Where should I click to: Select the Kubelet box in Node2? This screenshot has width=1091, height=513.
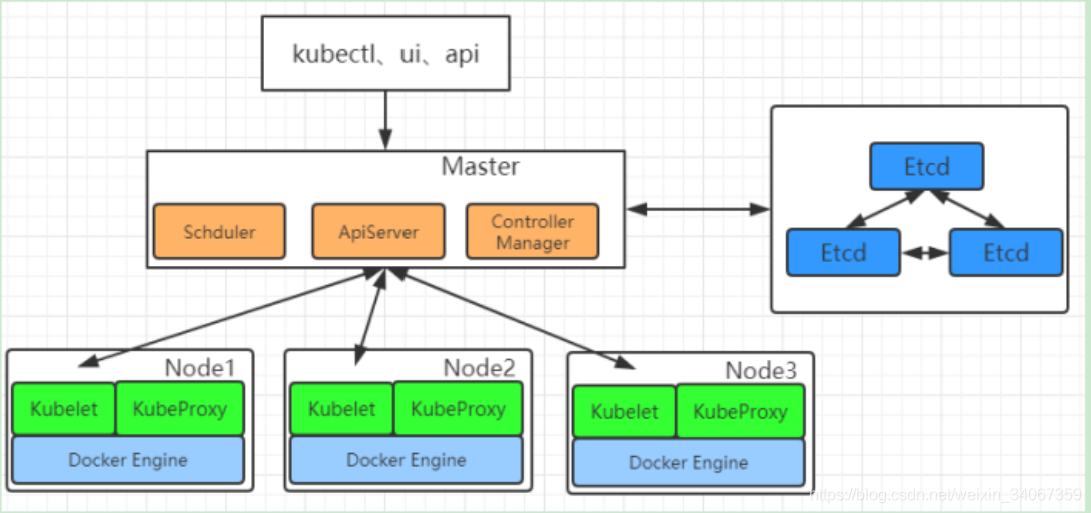click(x=342, y=409)
